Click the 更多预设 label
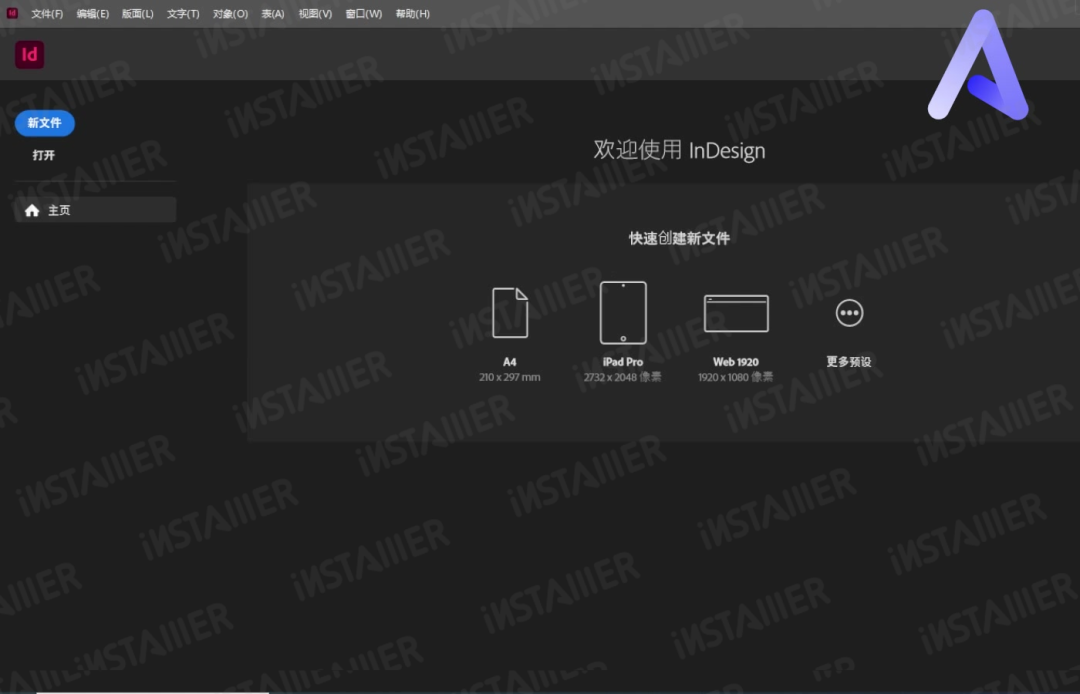This screenshot has width=1080, height=694. pyautogui.click(x=849, y=361)
